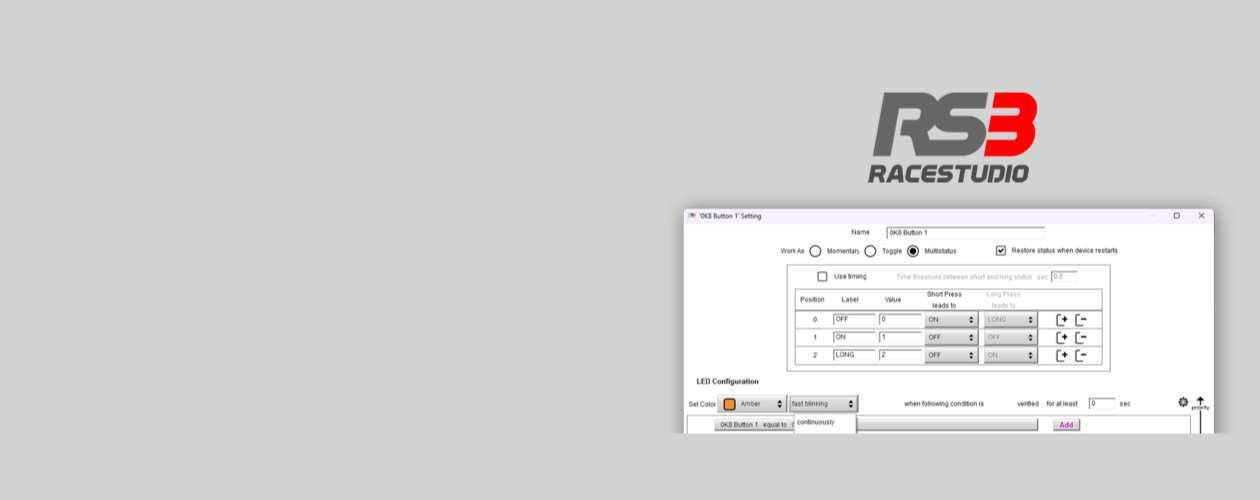Click the value field containing 0
This screenshot has width=1260, height=500.
pos(900,319)
